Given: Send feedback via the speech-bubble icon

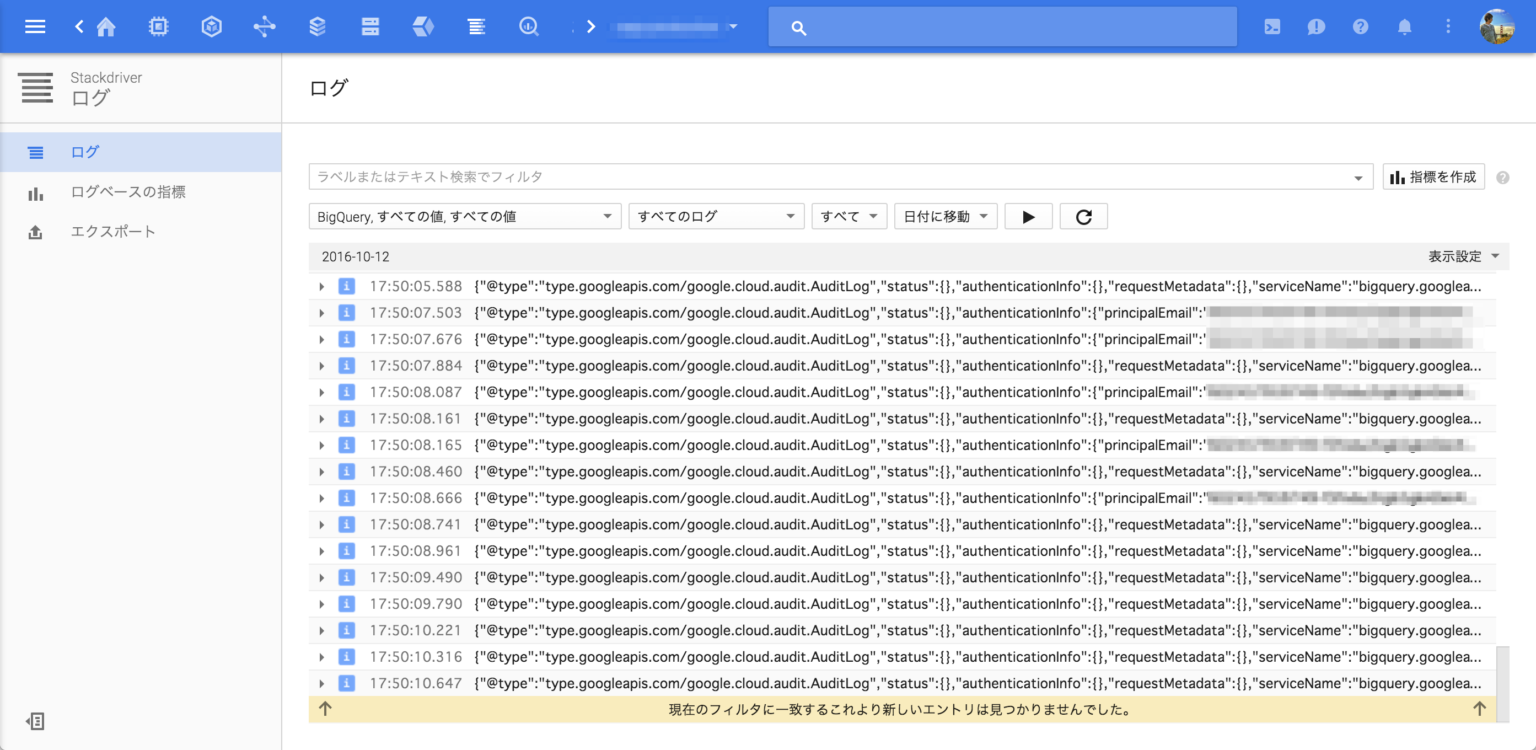Looking at the screenshot, I should [1316, 26].
